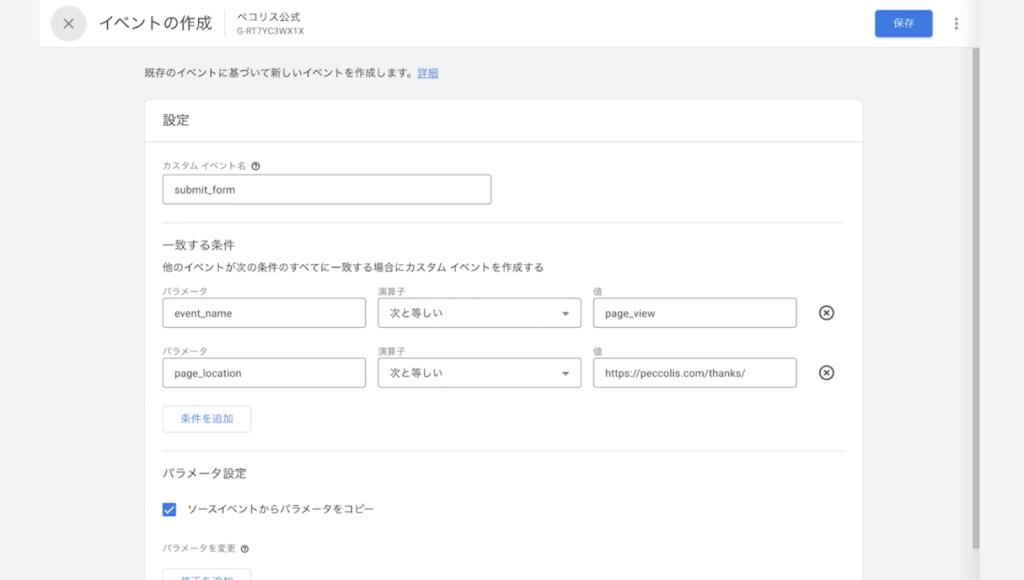This screenshot has width=1024, height=580.
Task: Edit the submit_form custom event name field
Action: (x=327, y=189)
